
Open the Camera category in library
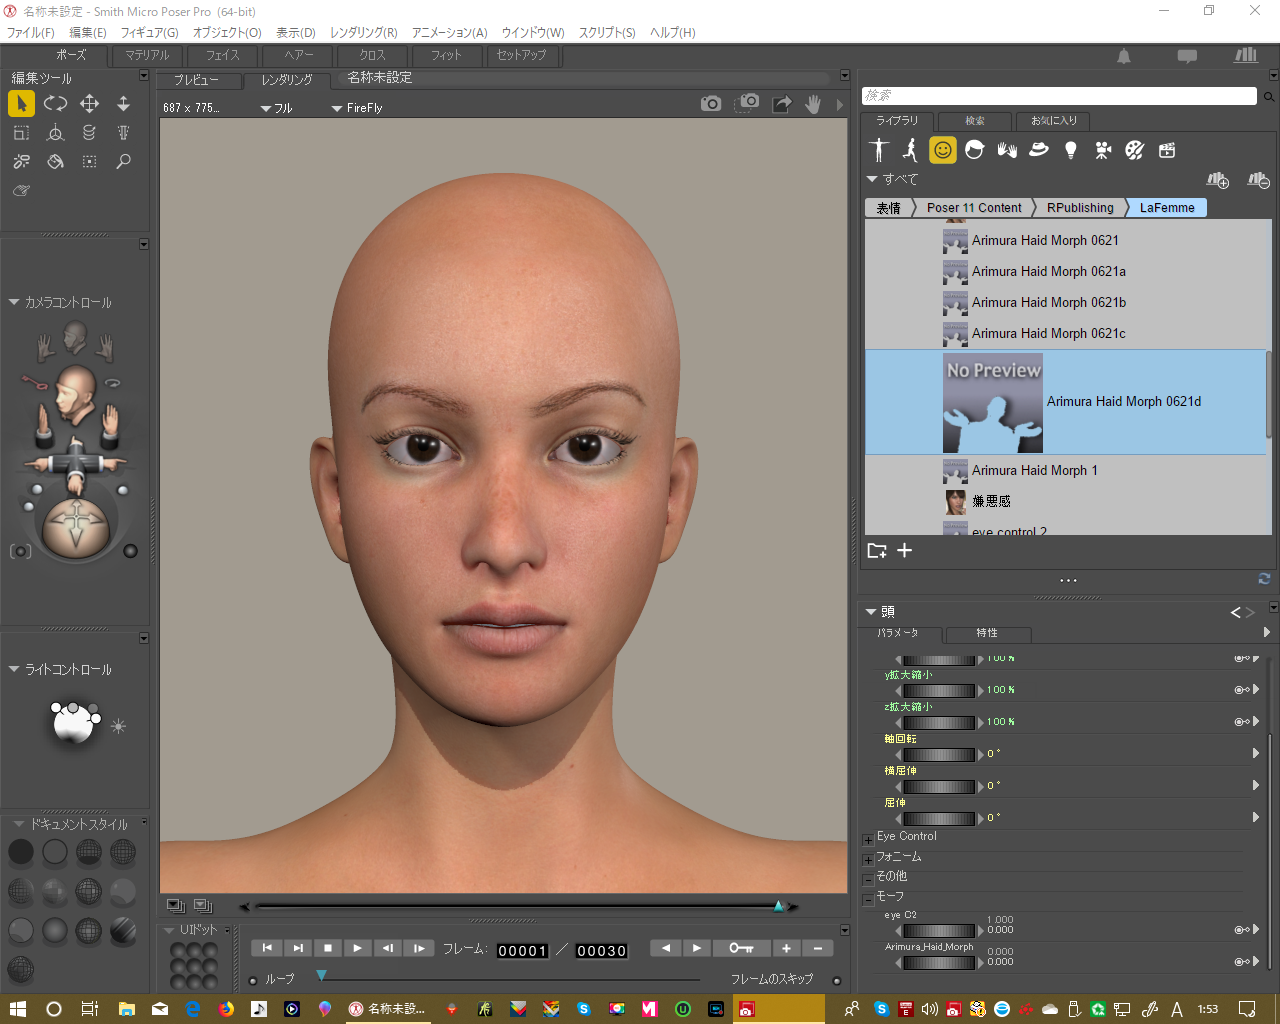click(1103, 150)
